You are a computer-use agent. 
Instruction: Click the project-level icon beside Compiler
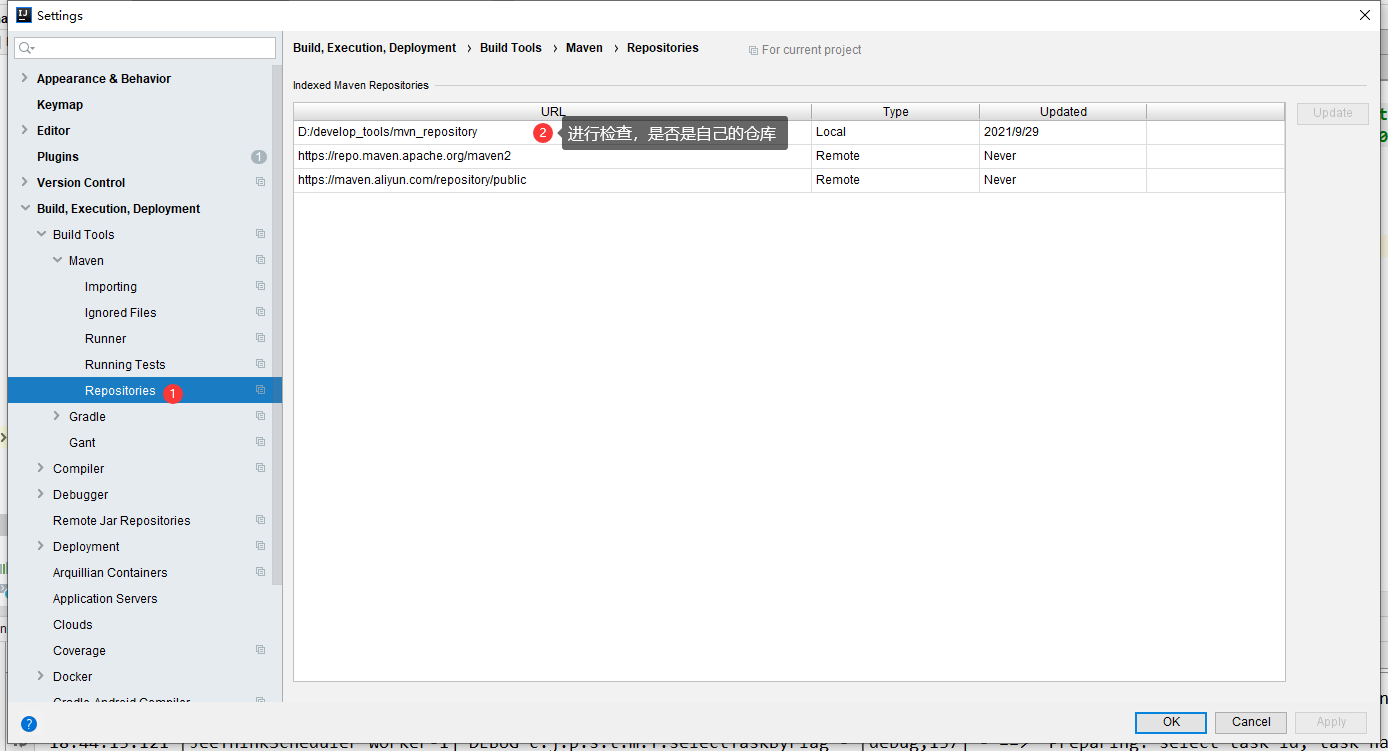click(260, 468)
